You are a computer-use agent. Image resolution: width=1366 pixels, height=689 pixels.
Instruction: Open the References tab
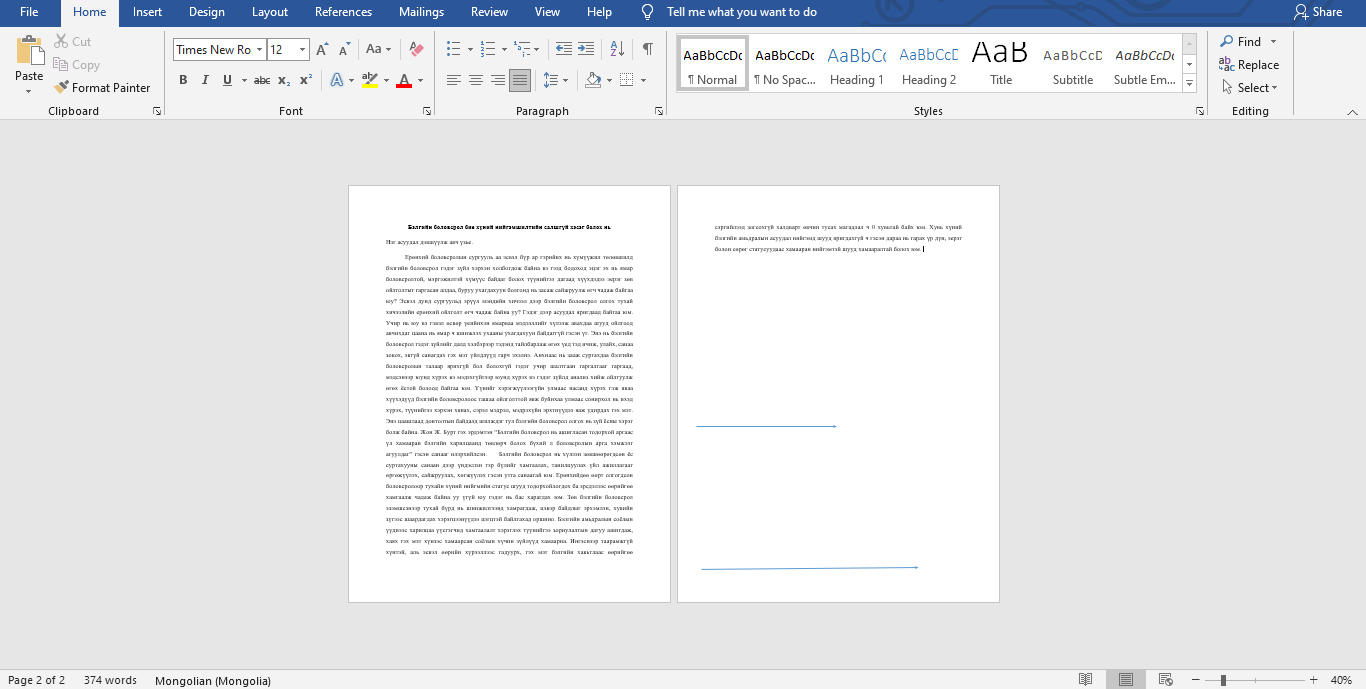(x=343, y=12)
